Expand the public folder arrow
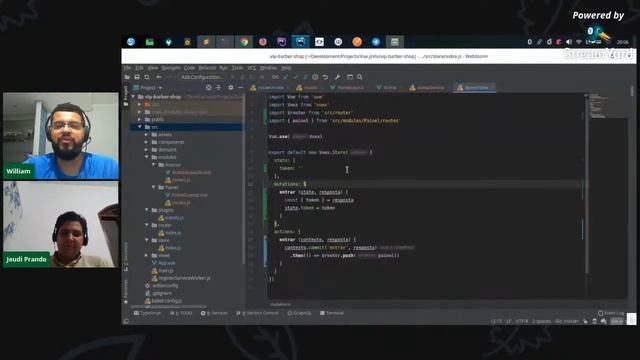Image resolution: width=640 pixels, height=360 pixels. tap(140, 120)
